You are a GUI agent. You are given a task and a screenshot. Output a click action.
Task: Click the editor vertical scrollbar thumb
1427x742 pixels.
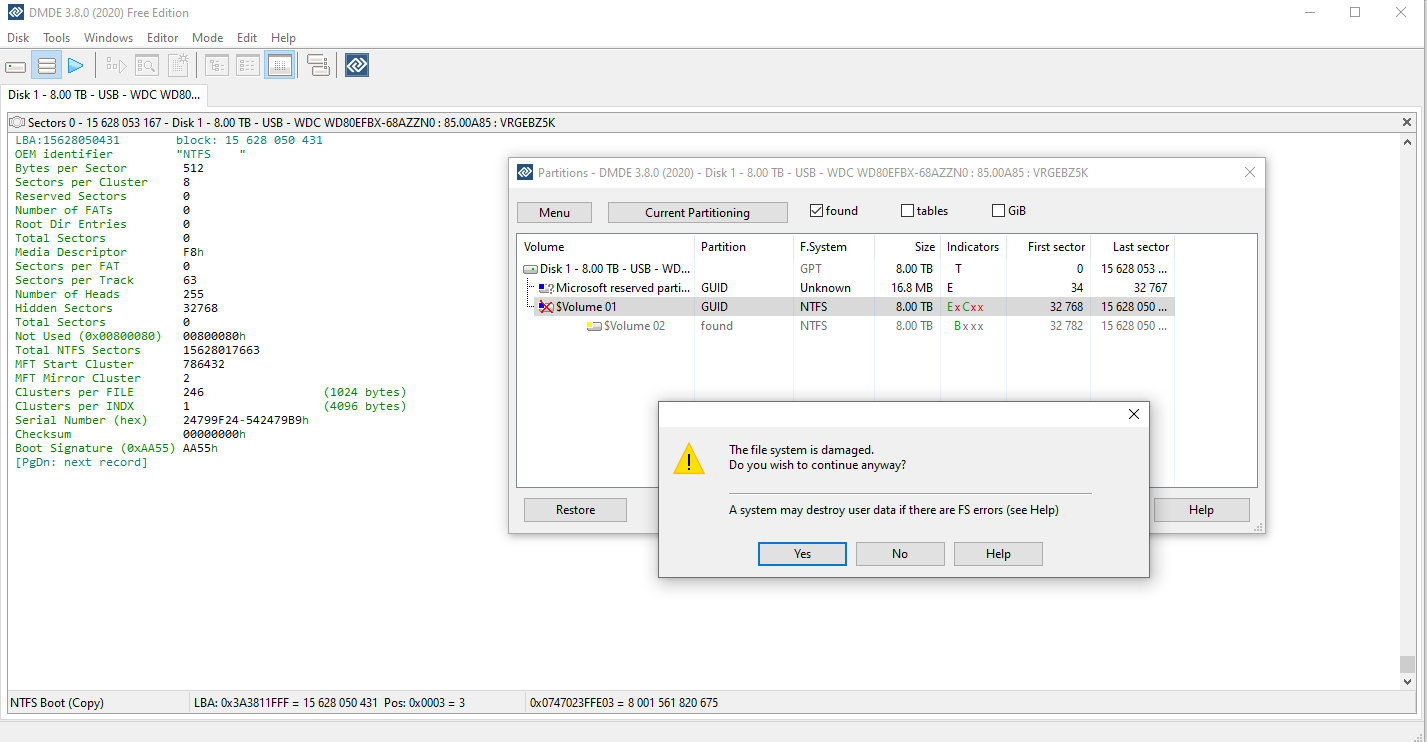click(1407, 664)
